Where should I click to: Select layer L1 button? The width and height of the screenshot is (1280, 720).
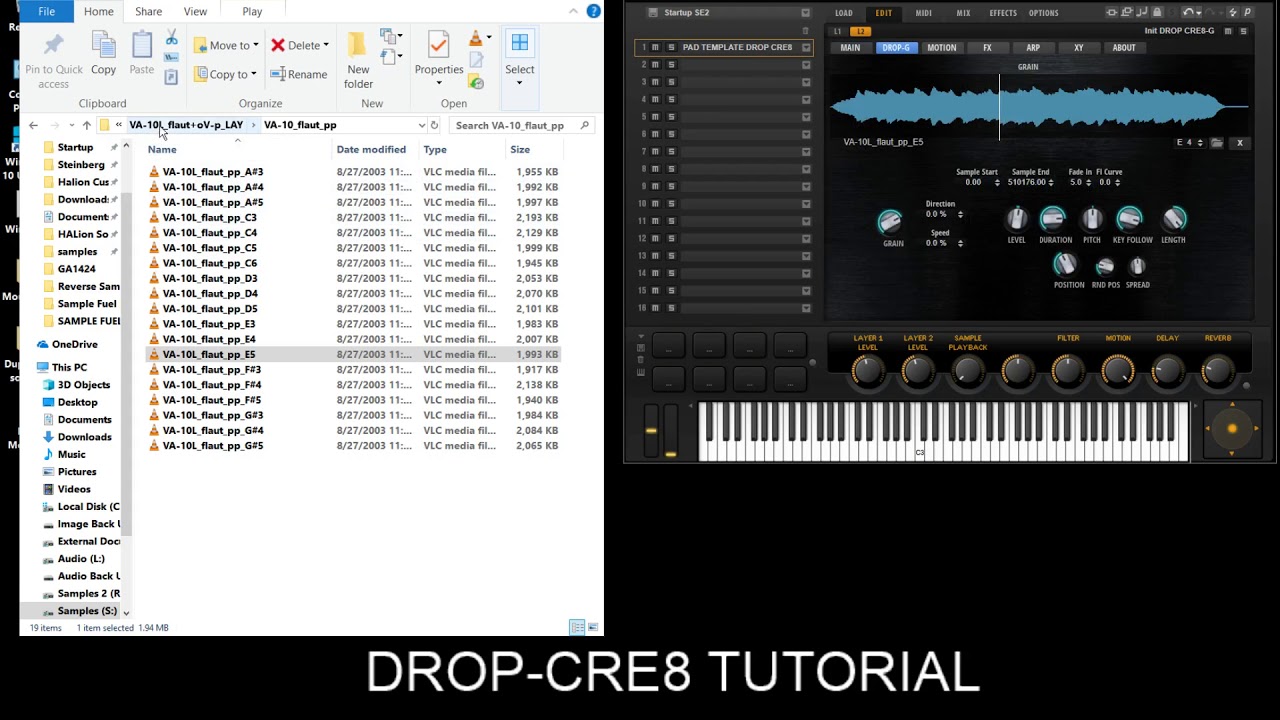[x=838, y=31]
